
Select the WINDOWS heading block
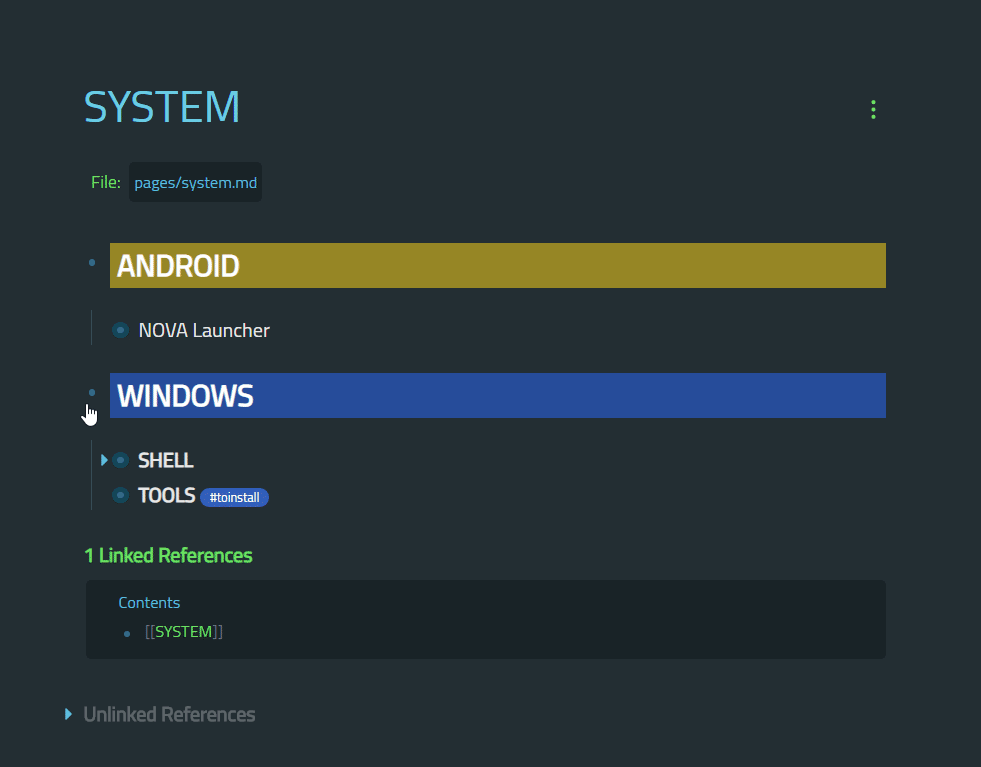point(497,396)
